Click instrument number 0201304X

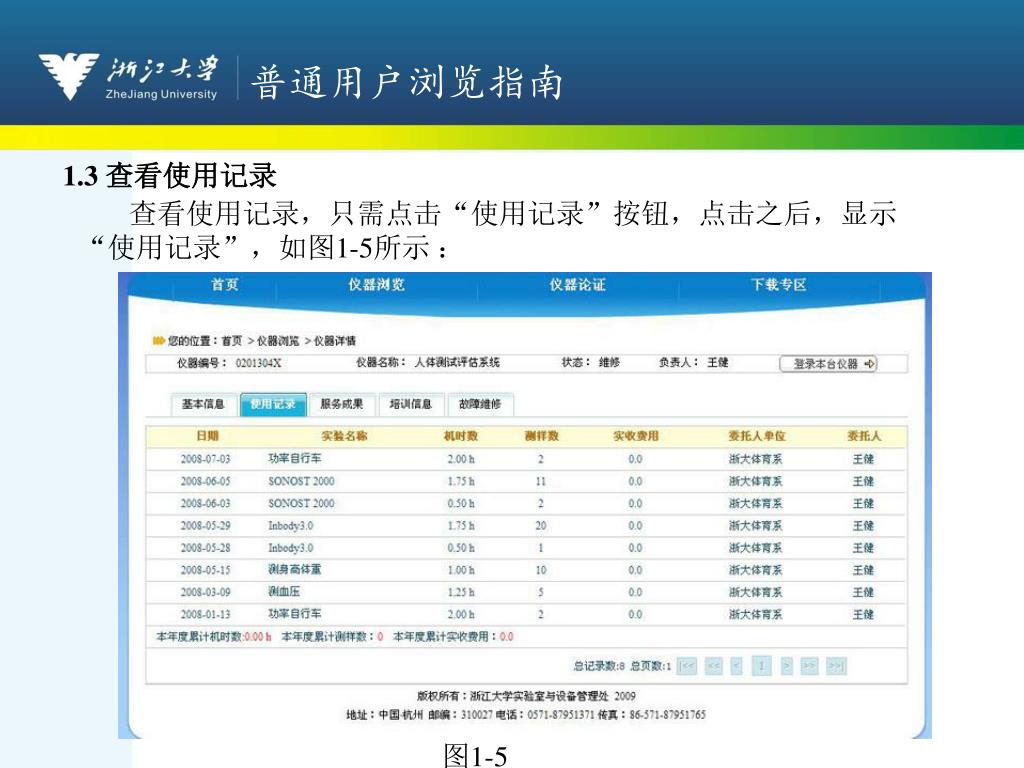259,363
